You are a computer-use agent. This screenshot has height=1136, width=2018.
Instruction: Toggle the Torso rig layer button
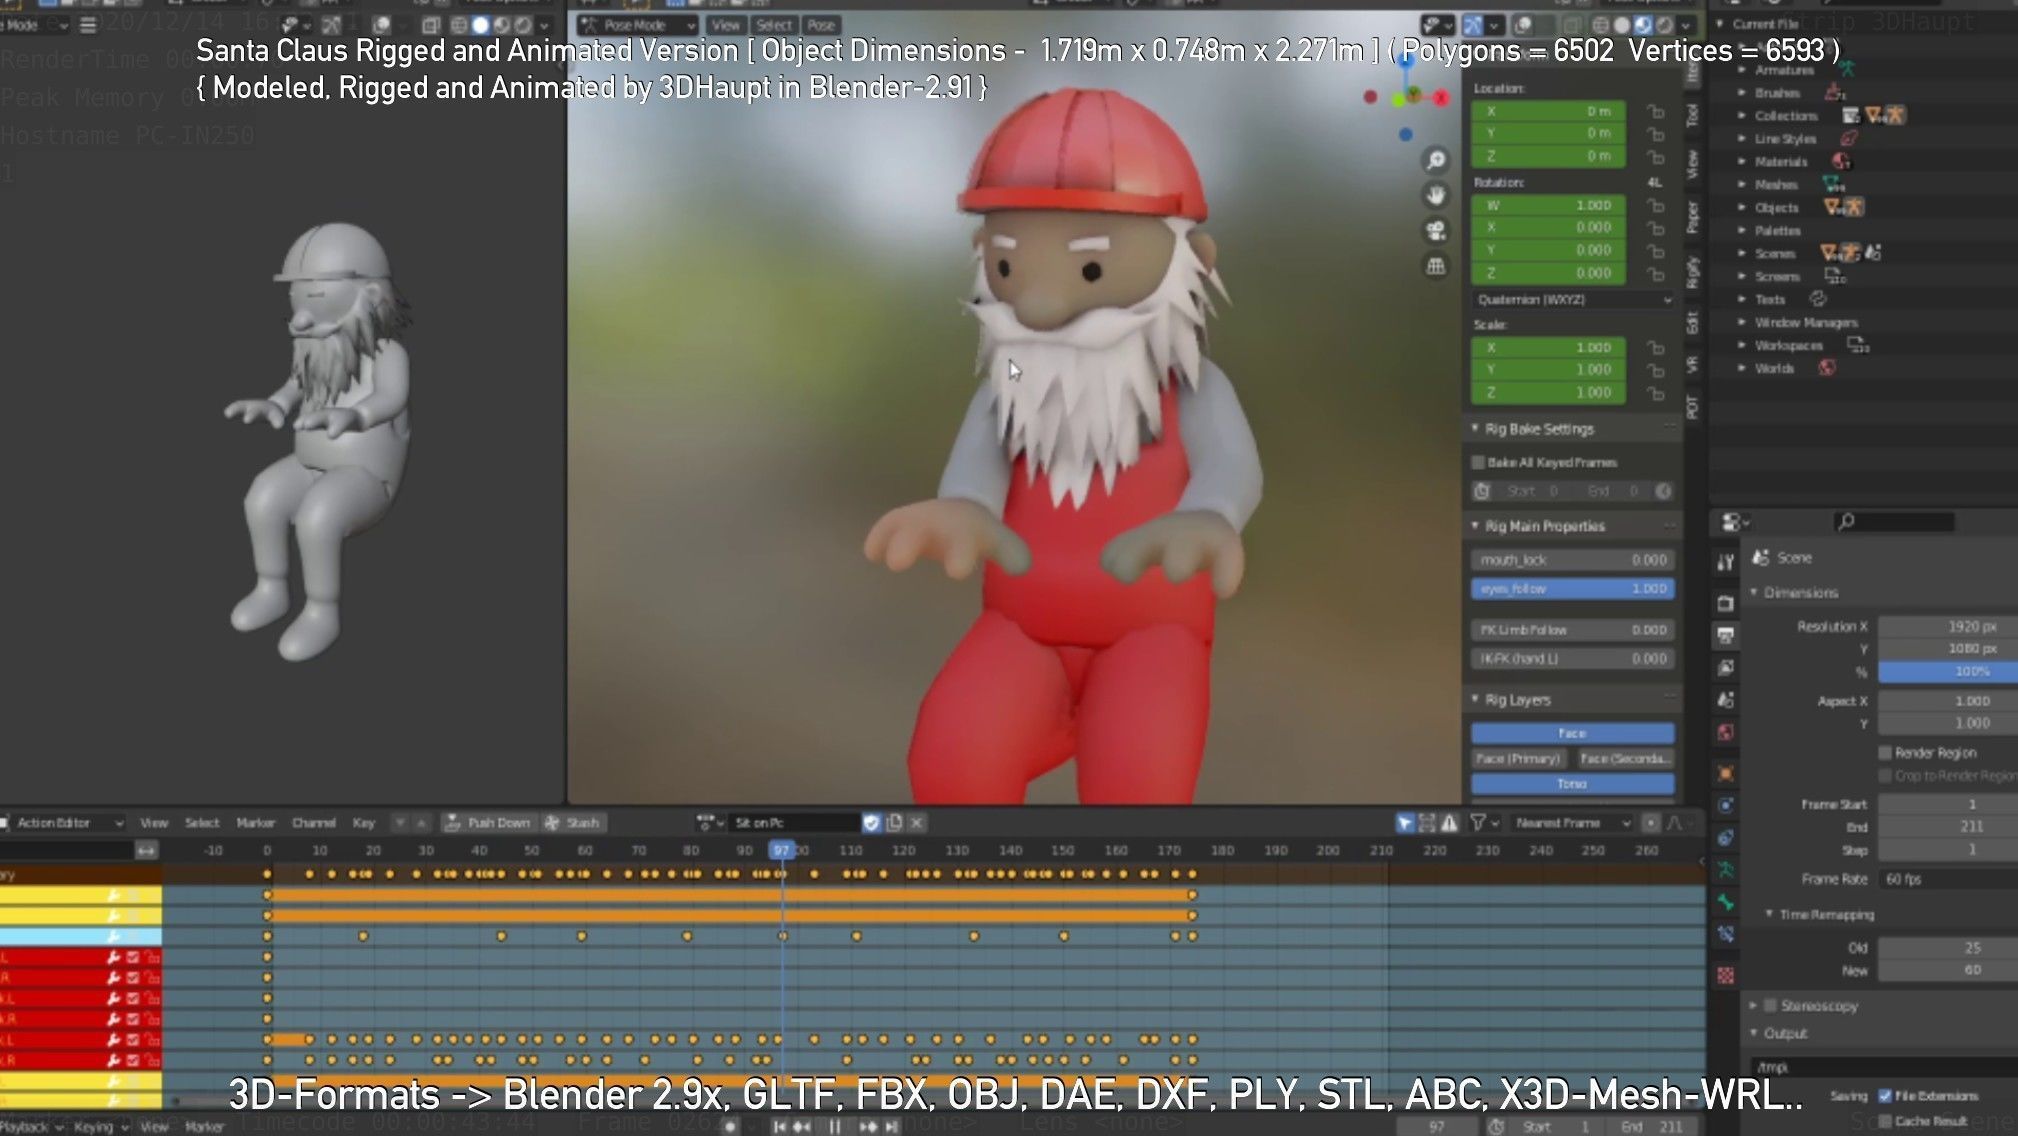[1572, 783]
